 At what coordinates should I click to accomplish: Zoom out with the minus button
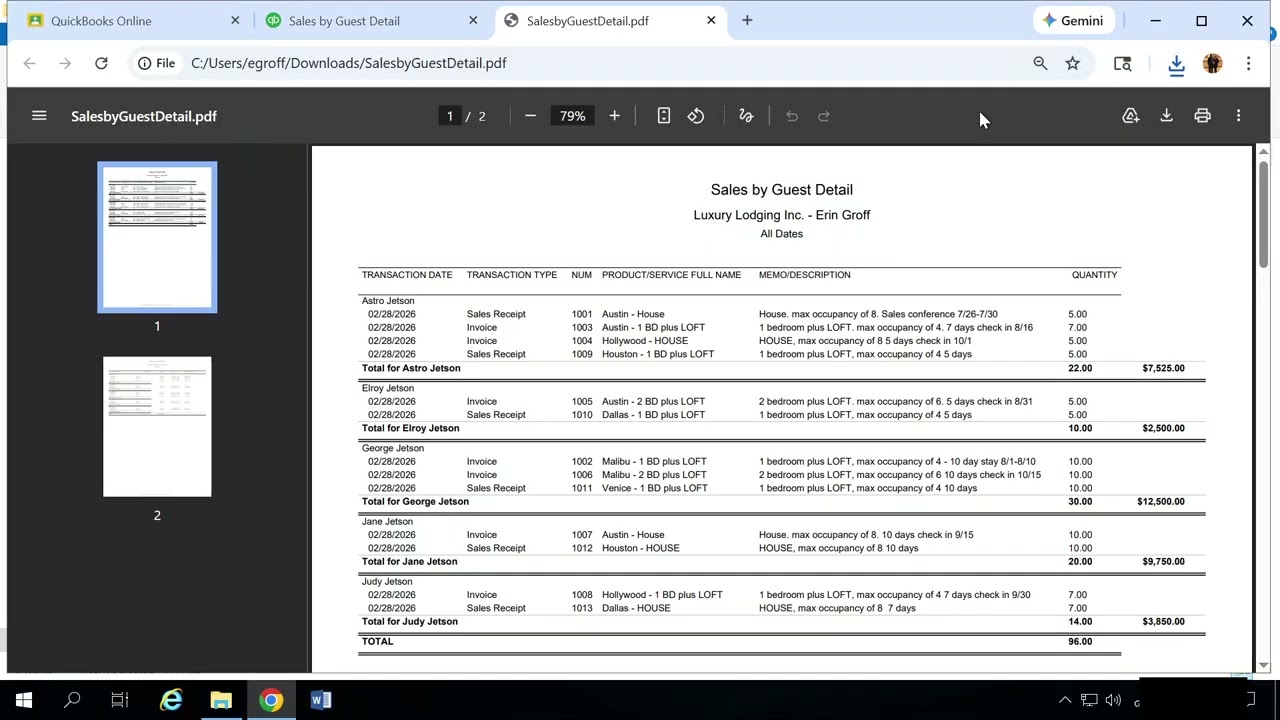(x=530, y=116)
